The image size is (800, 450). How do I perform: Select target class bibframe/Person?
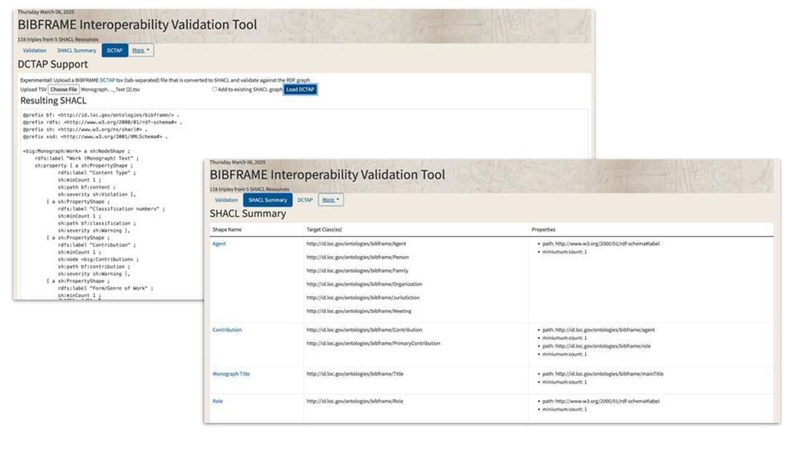click(358, 257)
